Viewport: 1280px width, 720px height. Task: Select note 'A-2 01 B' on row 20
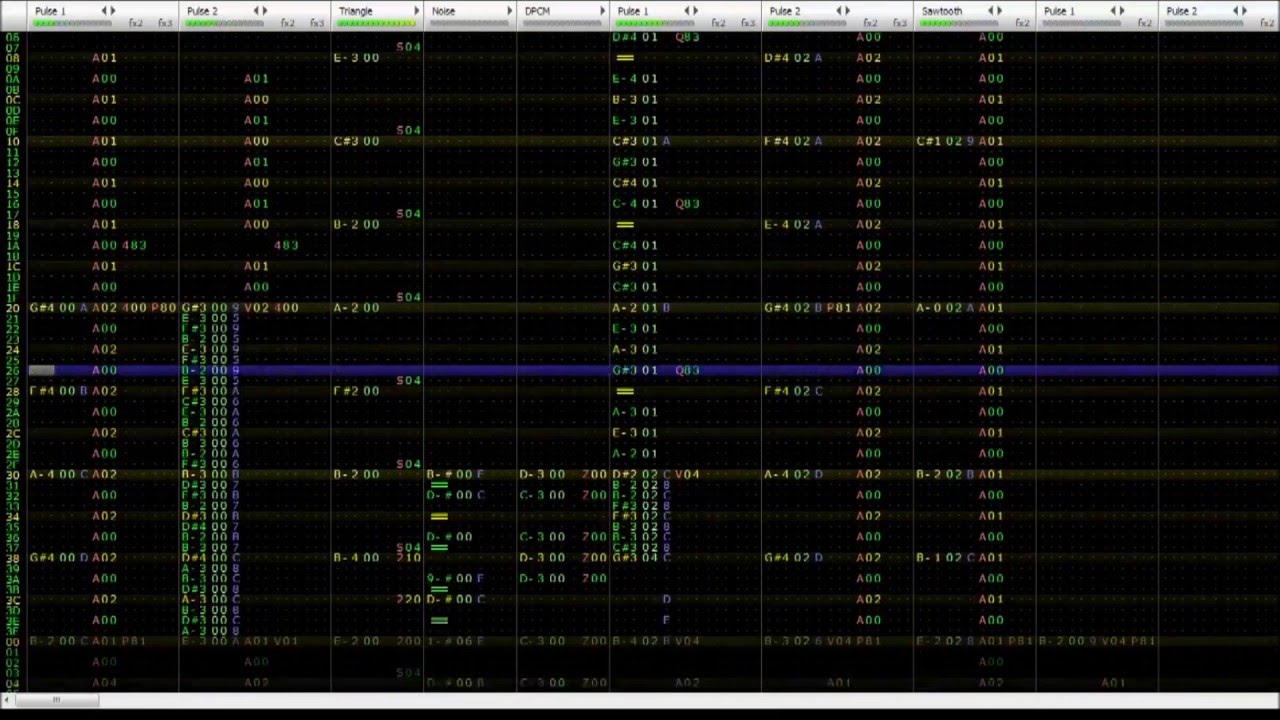coord(641,308)
